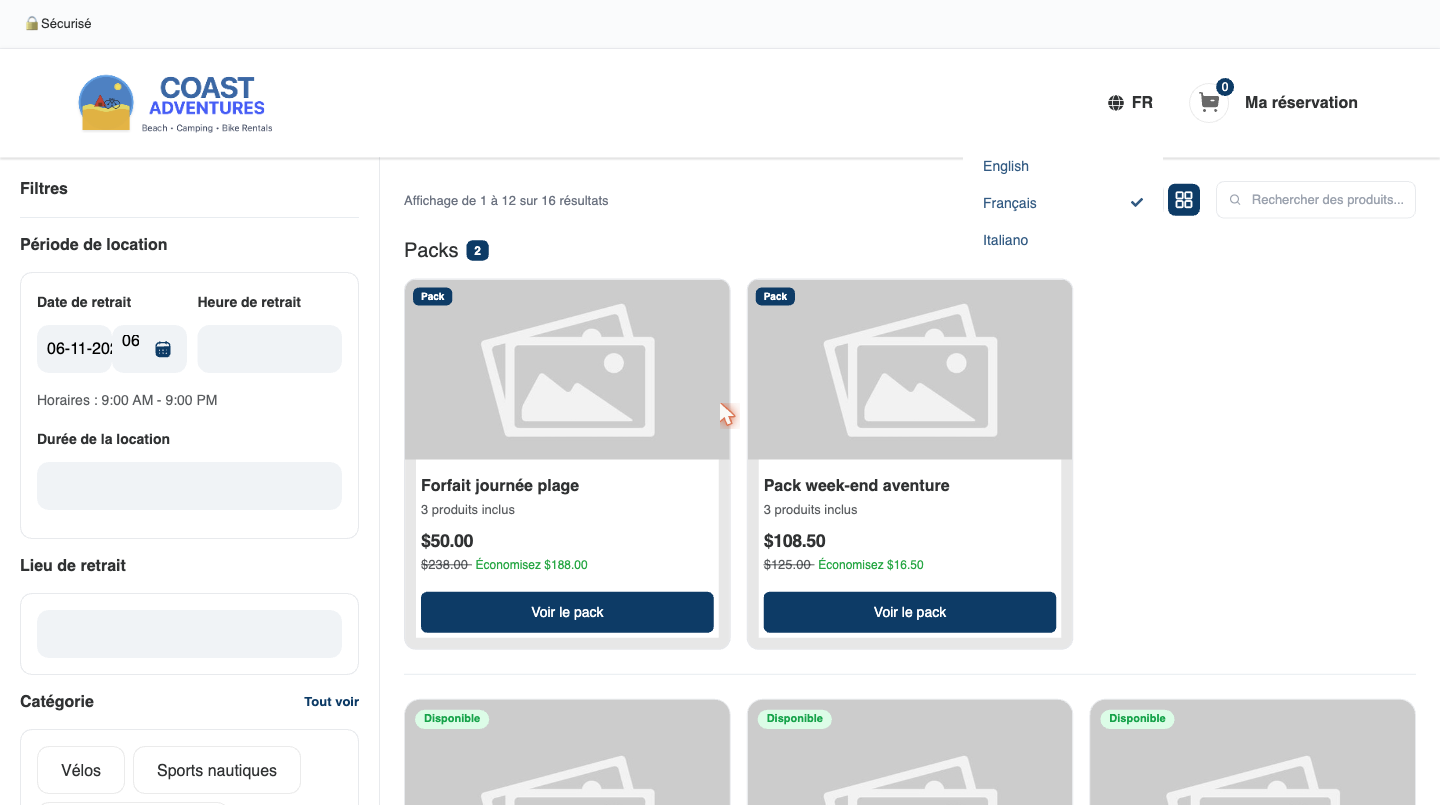
Task: Click Économisez $16.50 text
Action: [x=871, y=565]
